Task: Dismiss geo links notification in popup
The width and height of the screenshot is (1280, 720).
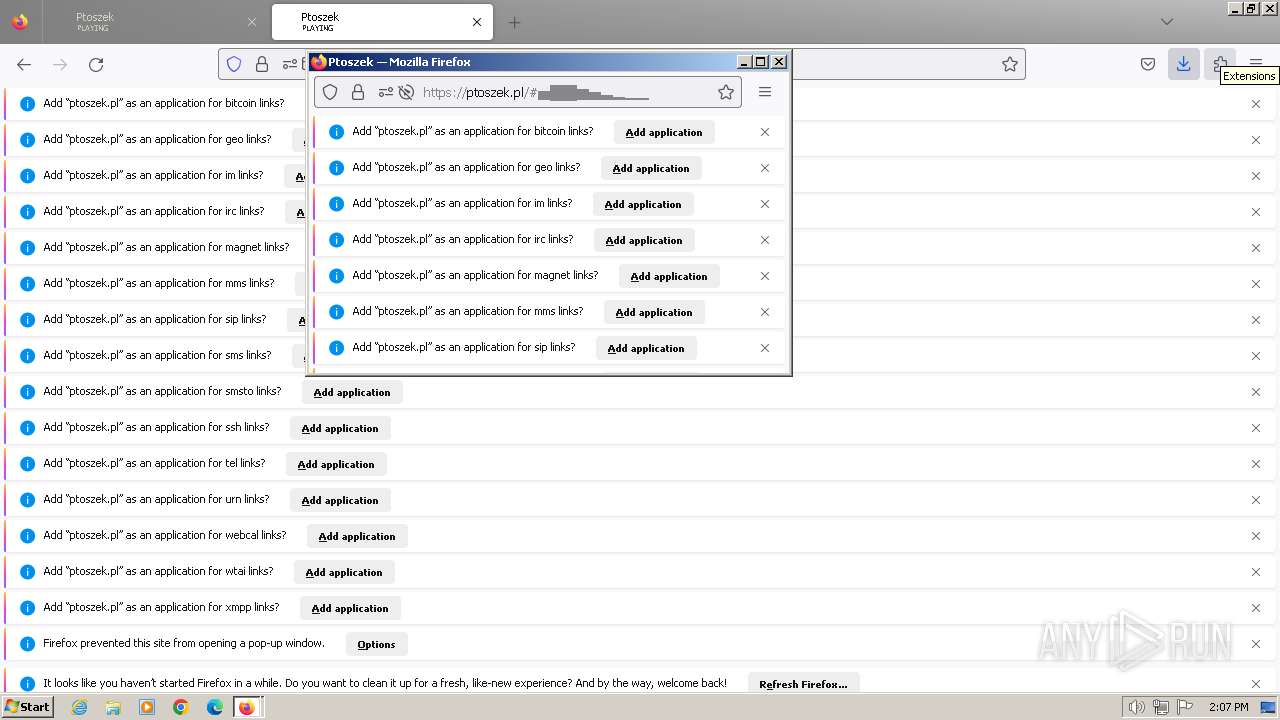Action: 765,168
